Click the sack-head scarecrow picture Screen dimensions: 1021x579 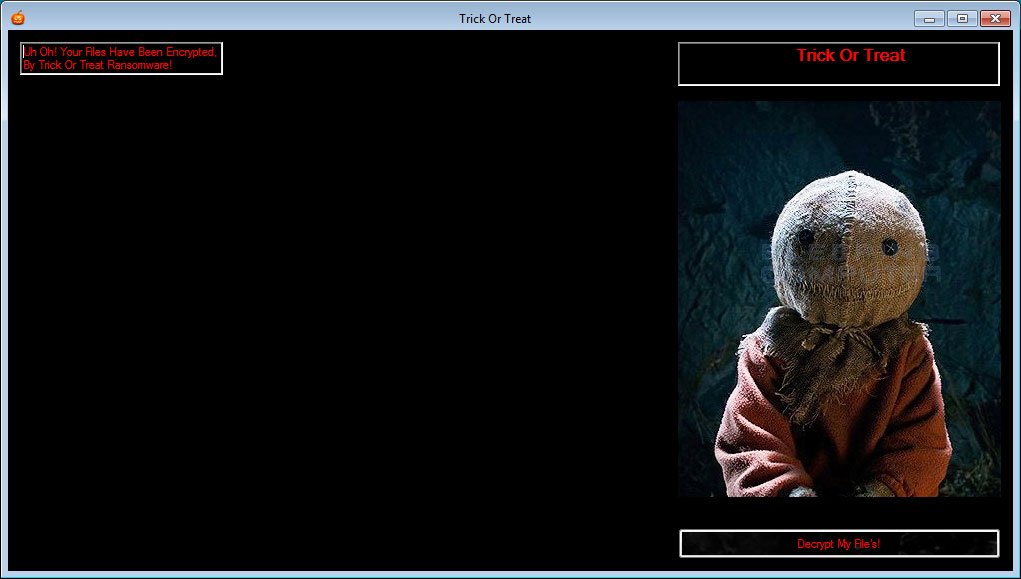(x=839, y=299)
